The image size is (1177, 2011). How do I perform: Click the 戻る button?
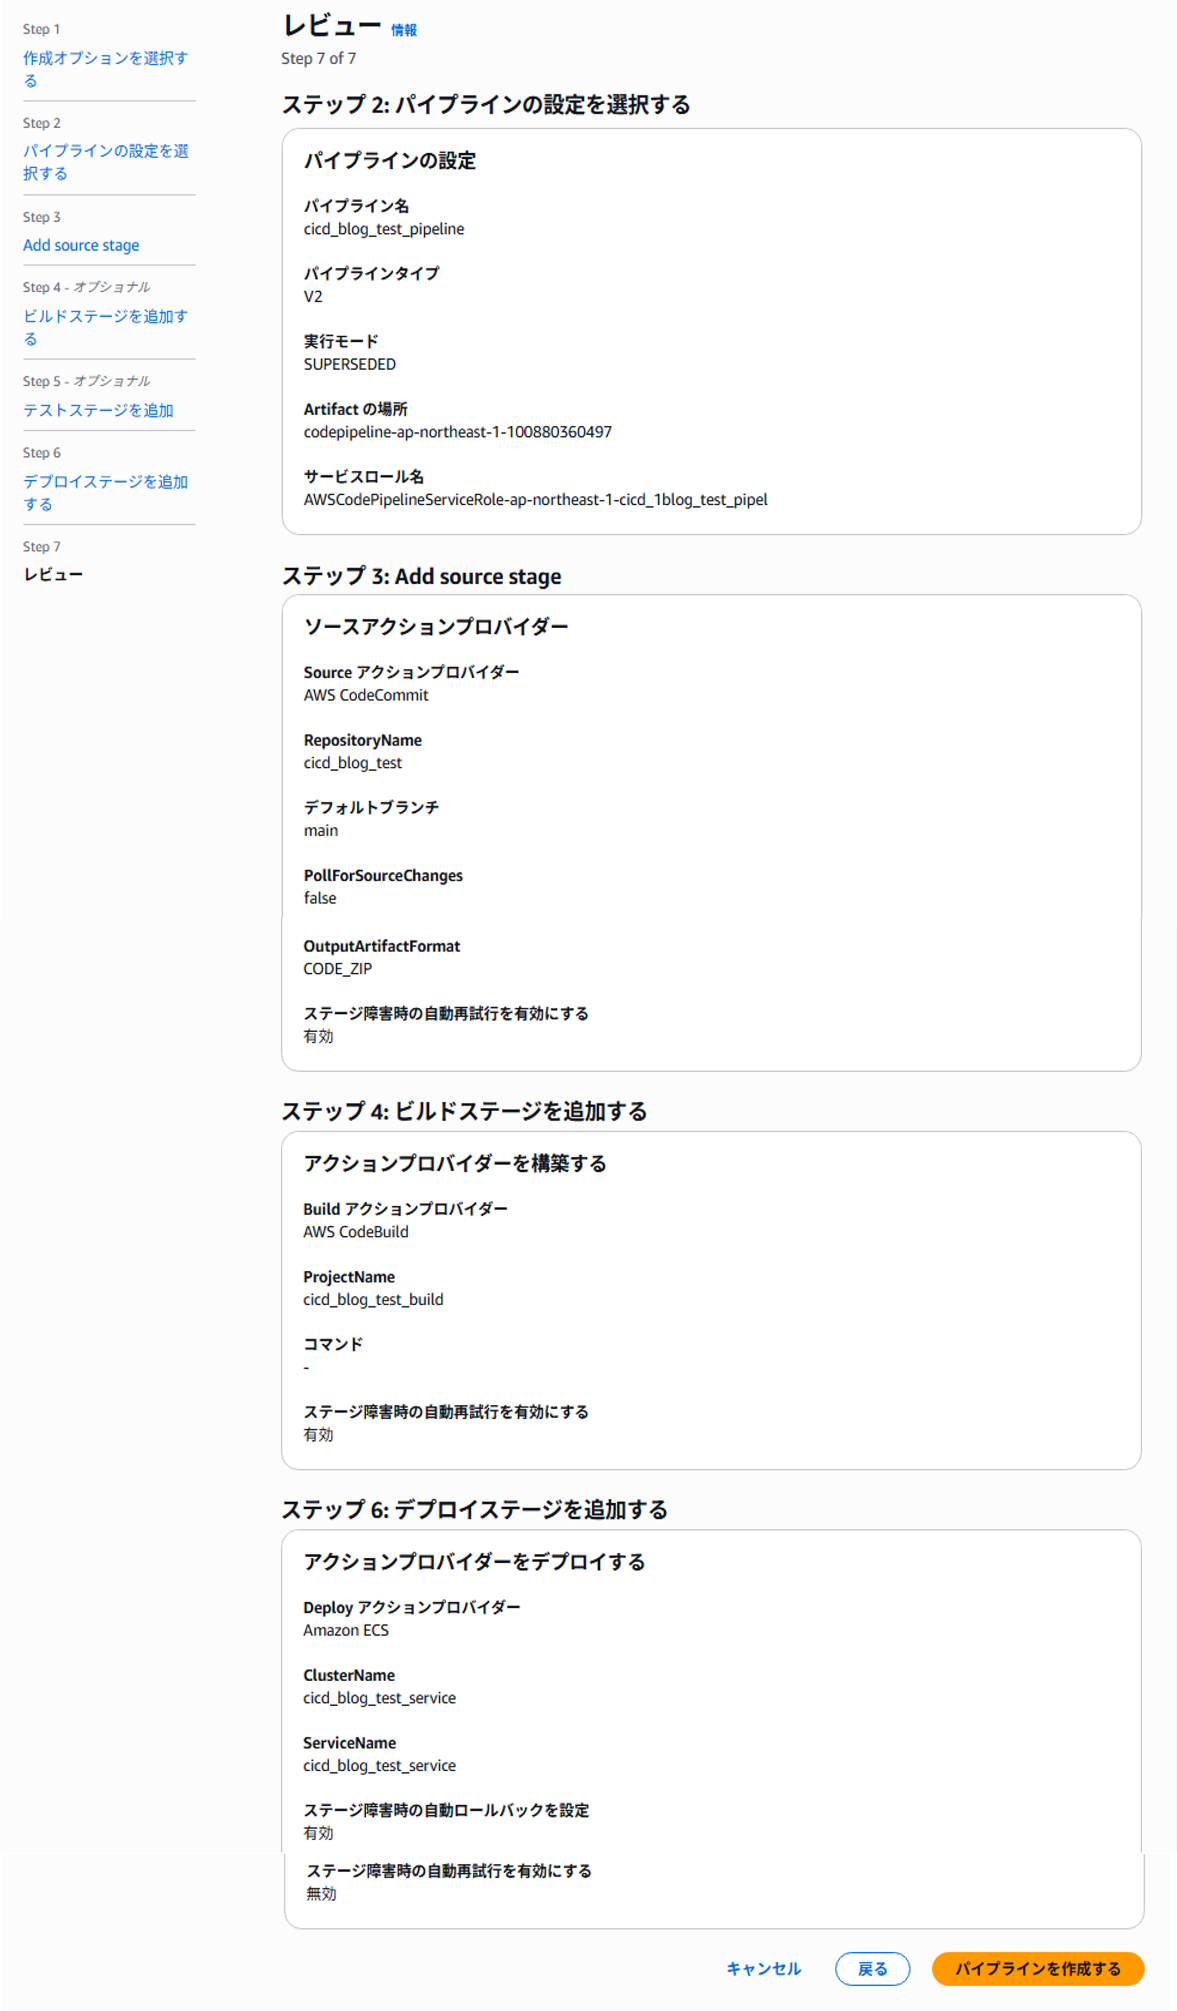[872, 1968]
